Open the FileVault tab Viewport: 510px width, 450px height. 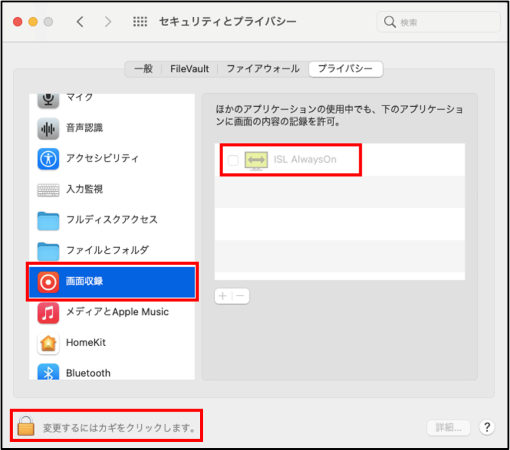point(190,69)
